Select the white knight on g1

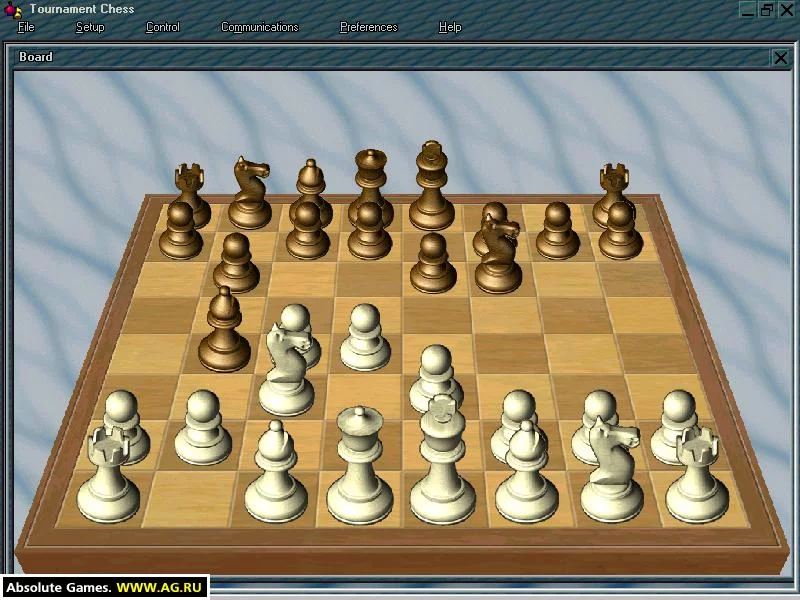[x=612, y=469]
